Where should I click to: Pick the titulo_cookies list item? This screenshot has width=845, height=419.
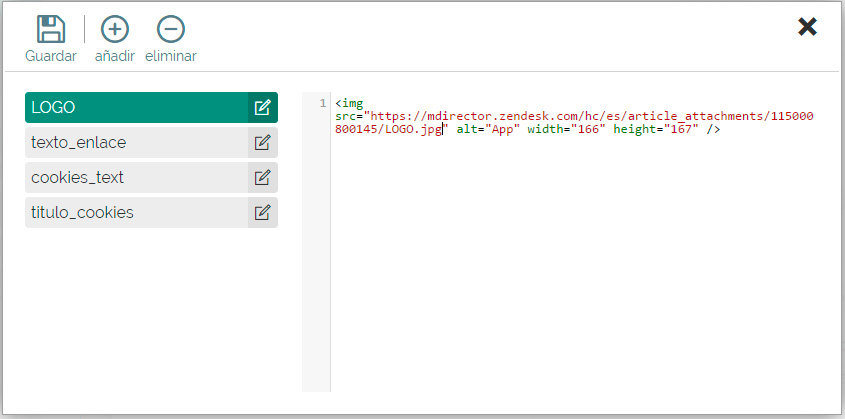pyautogui.click(x=136, y=213)
